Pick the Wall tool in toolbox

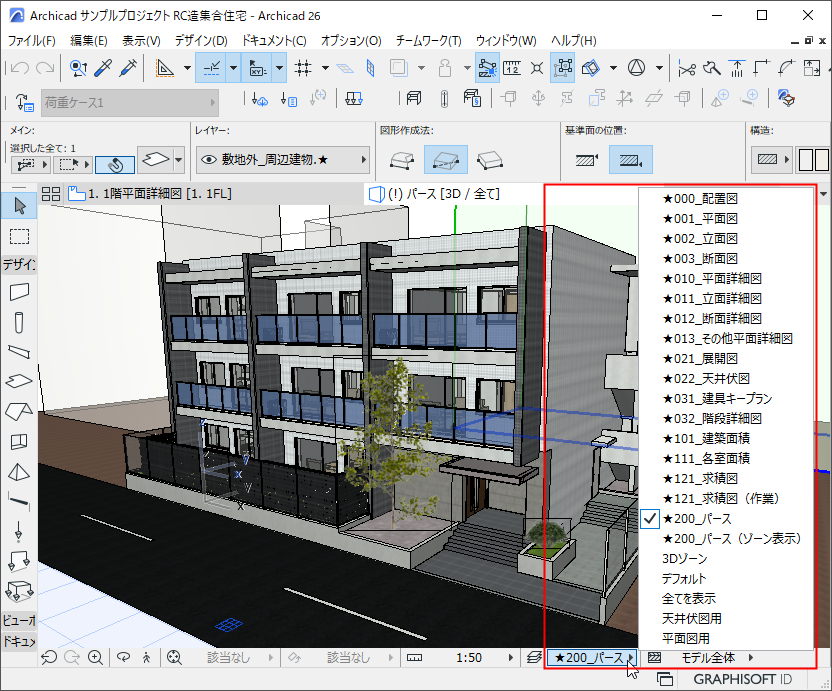click(x=19, y=292)
